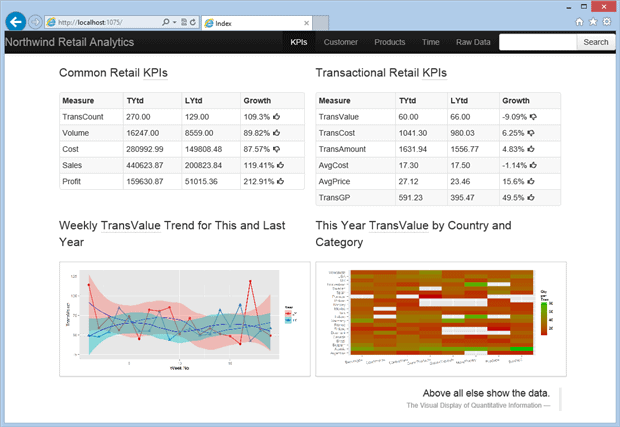Click thumbs-down icon in TransCost row
Viewport: 620px width, 427px height.
point(531,133)
